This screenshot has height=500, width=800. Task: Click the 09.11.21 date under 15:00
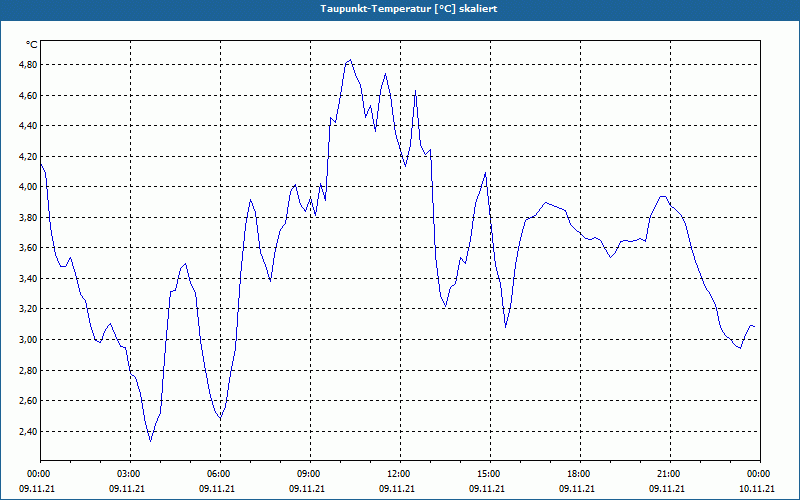[x=487, y=489]
